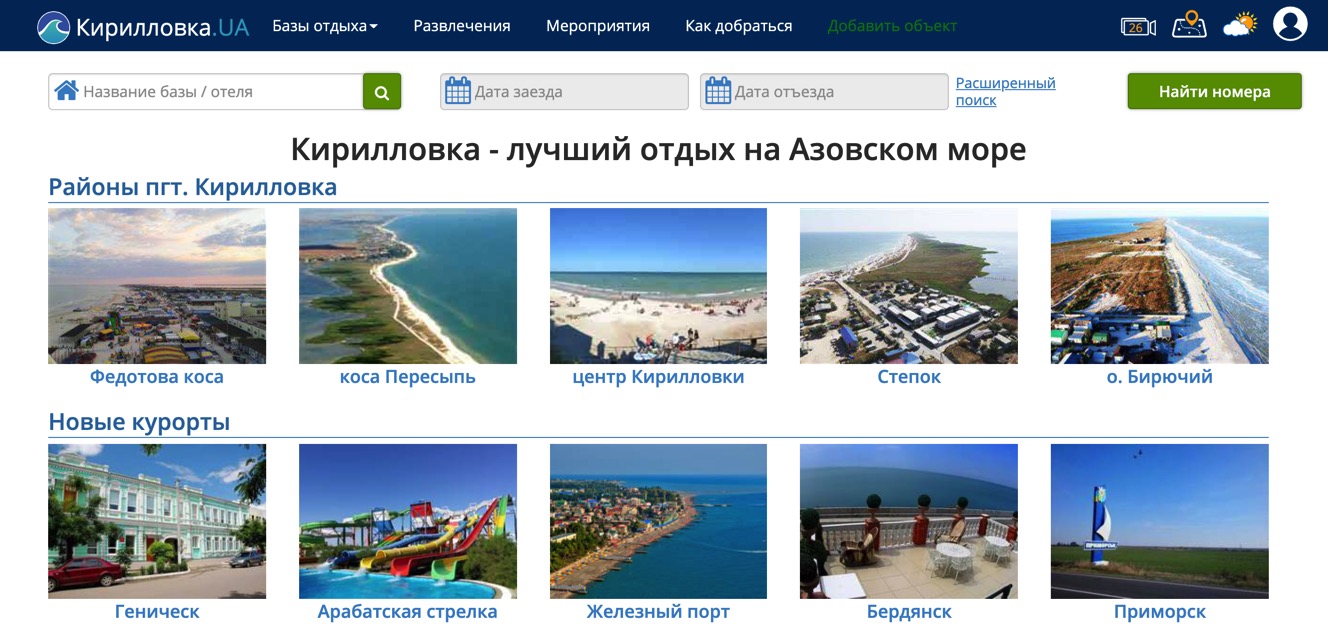Open the user profile avatar icon
The image size is (1328, 644).
(1290, 24)
